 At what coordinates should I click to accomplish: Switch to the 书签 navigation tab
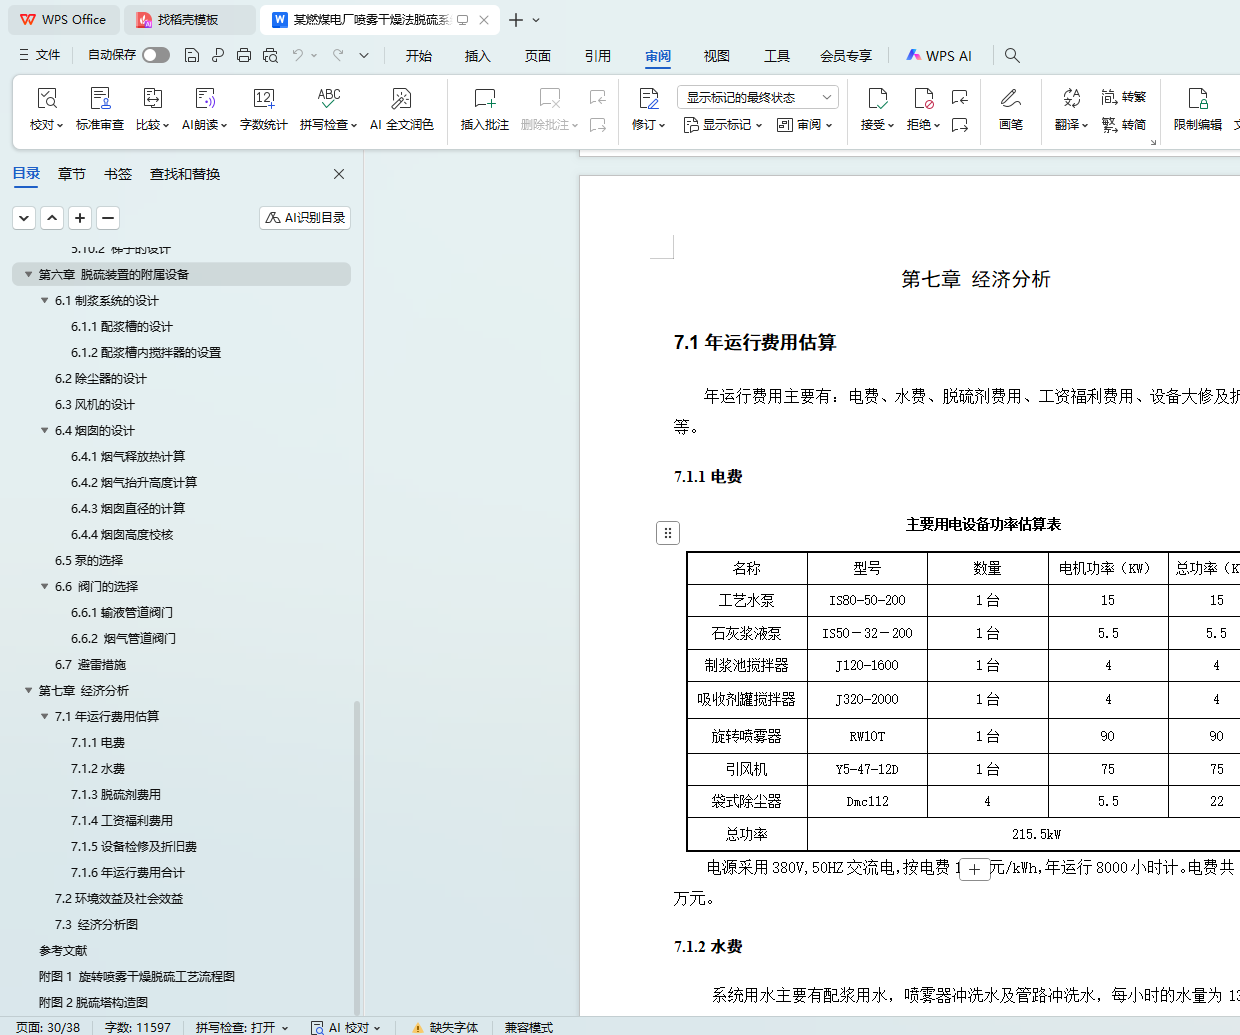(x=118, y=174)
